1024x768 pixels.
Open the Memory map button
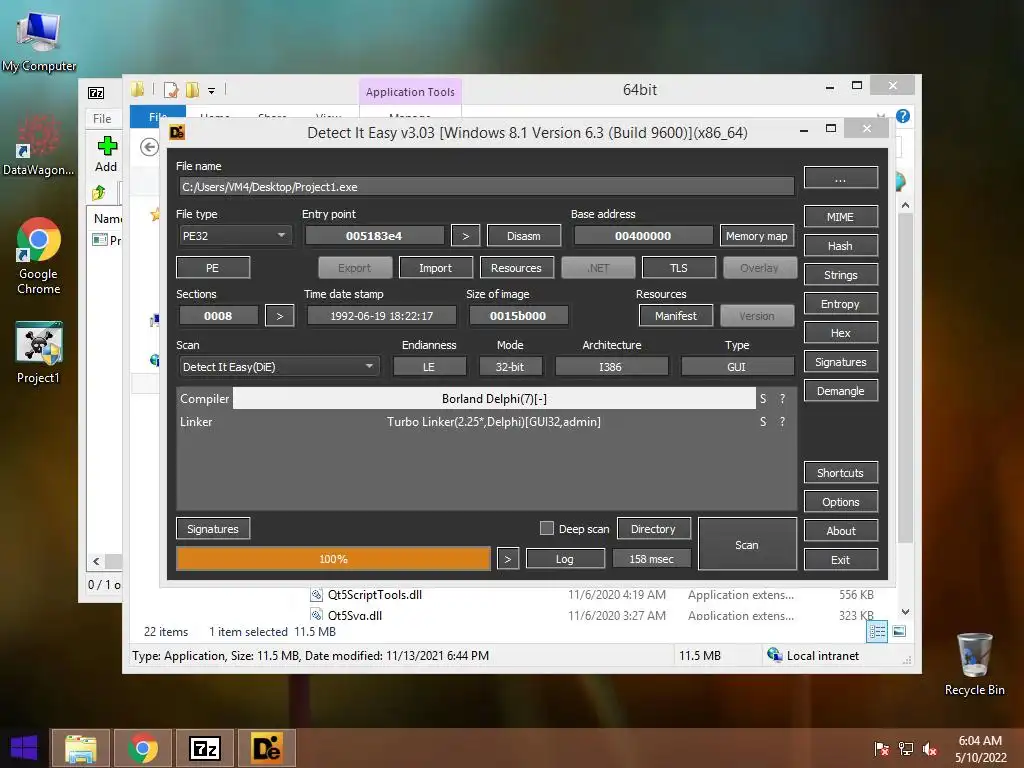pyautogui.click(x=756, y=236)
